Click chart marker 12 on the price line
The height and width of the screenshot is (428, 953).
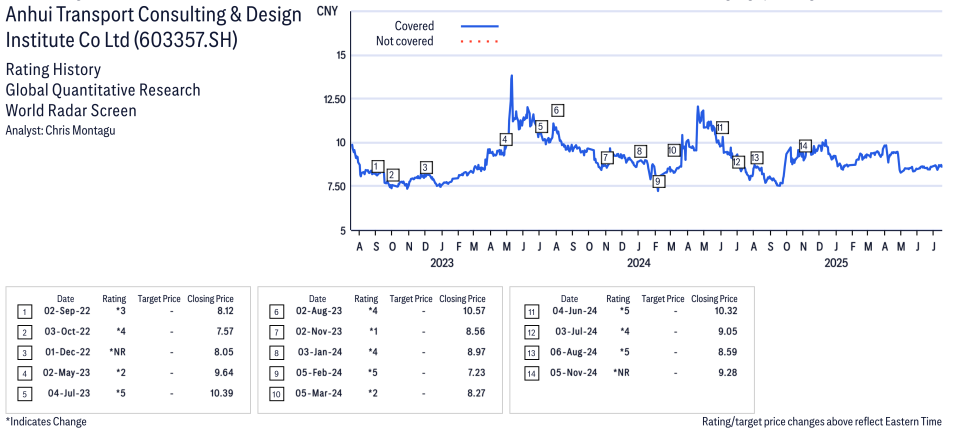(x=737, y=162)
